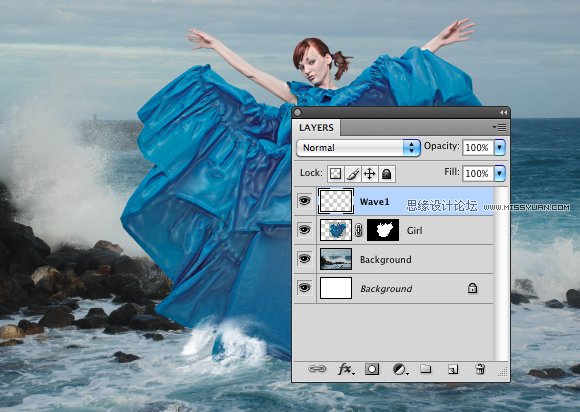Hide the Girl layer
This screenshot has width=580, height=412.
304,230
